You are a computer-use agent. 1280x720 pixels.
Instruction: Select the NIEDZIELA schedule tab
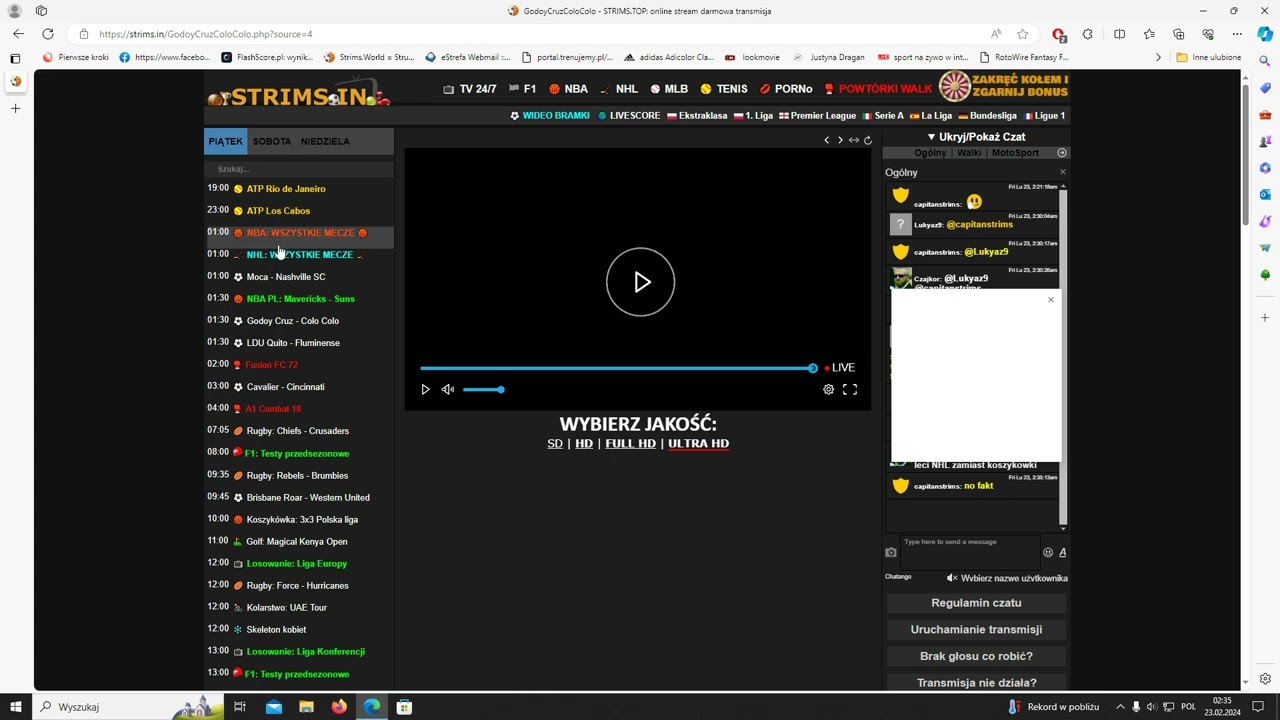coord(325,141)
